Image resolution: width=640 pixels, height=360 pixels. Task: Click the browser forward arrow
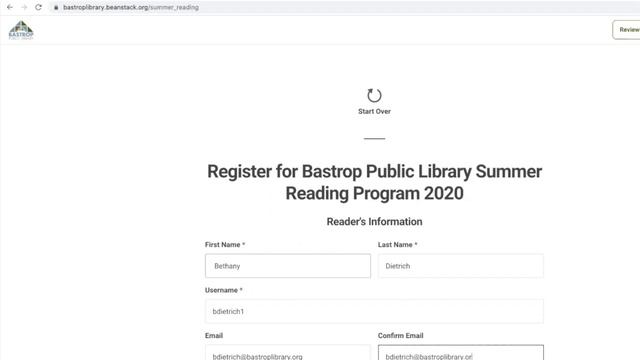pyautogui.click(x=24, y=7)
